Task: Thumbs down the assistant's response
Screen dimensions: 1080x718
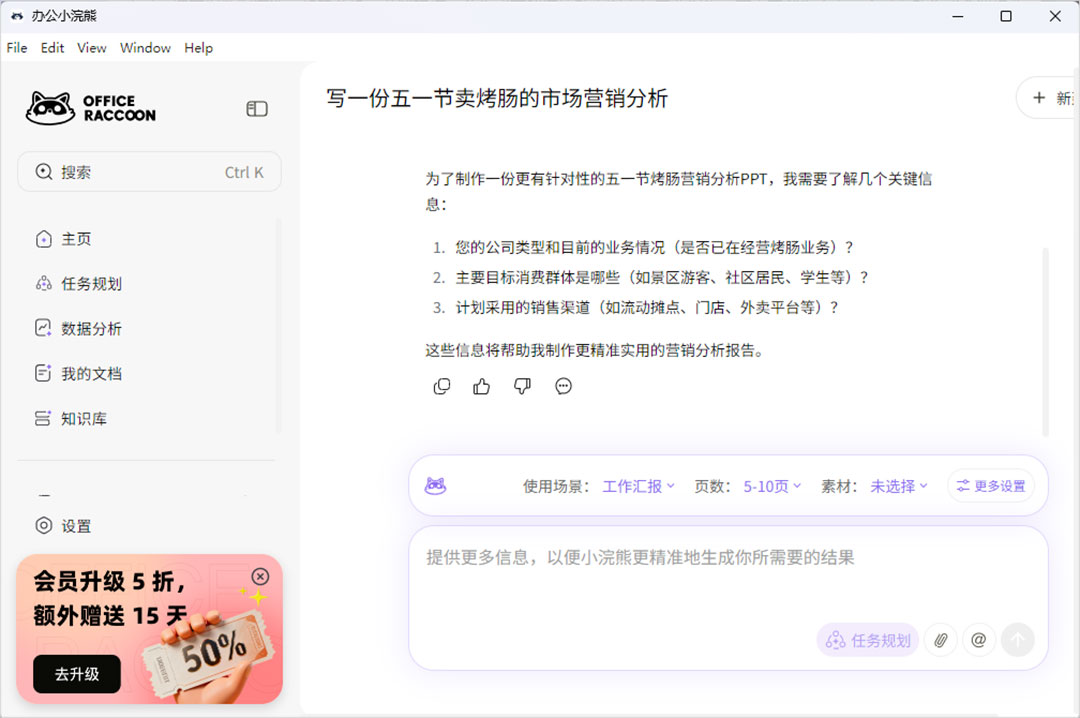Action: click(x=522, y=386)
